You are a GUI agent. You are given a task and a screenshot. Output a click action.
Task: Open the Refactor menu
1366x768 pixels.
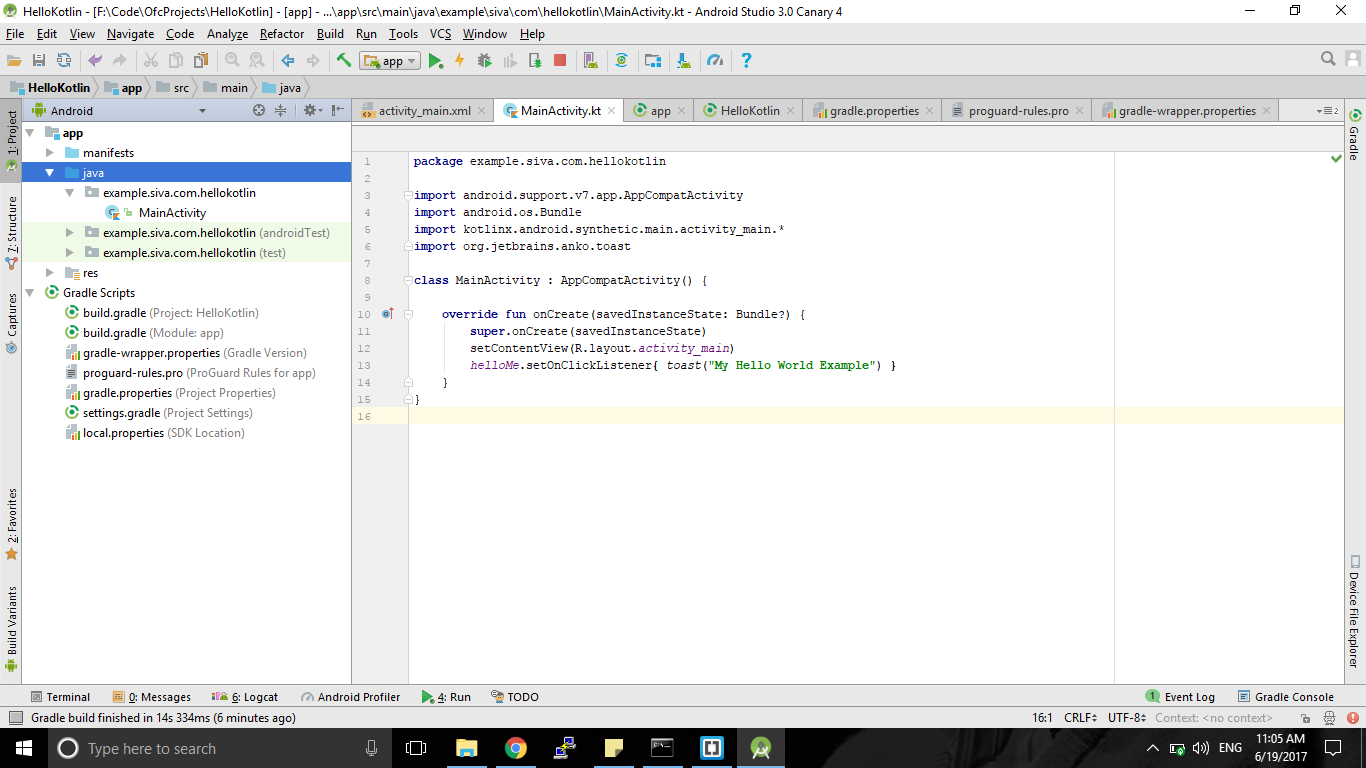282,34
